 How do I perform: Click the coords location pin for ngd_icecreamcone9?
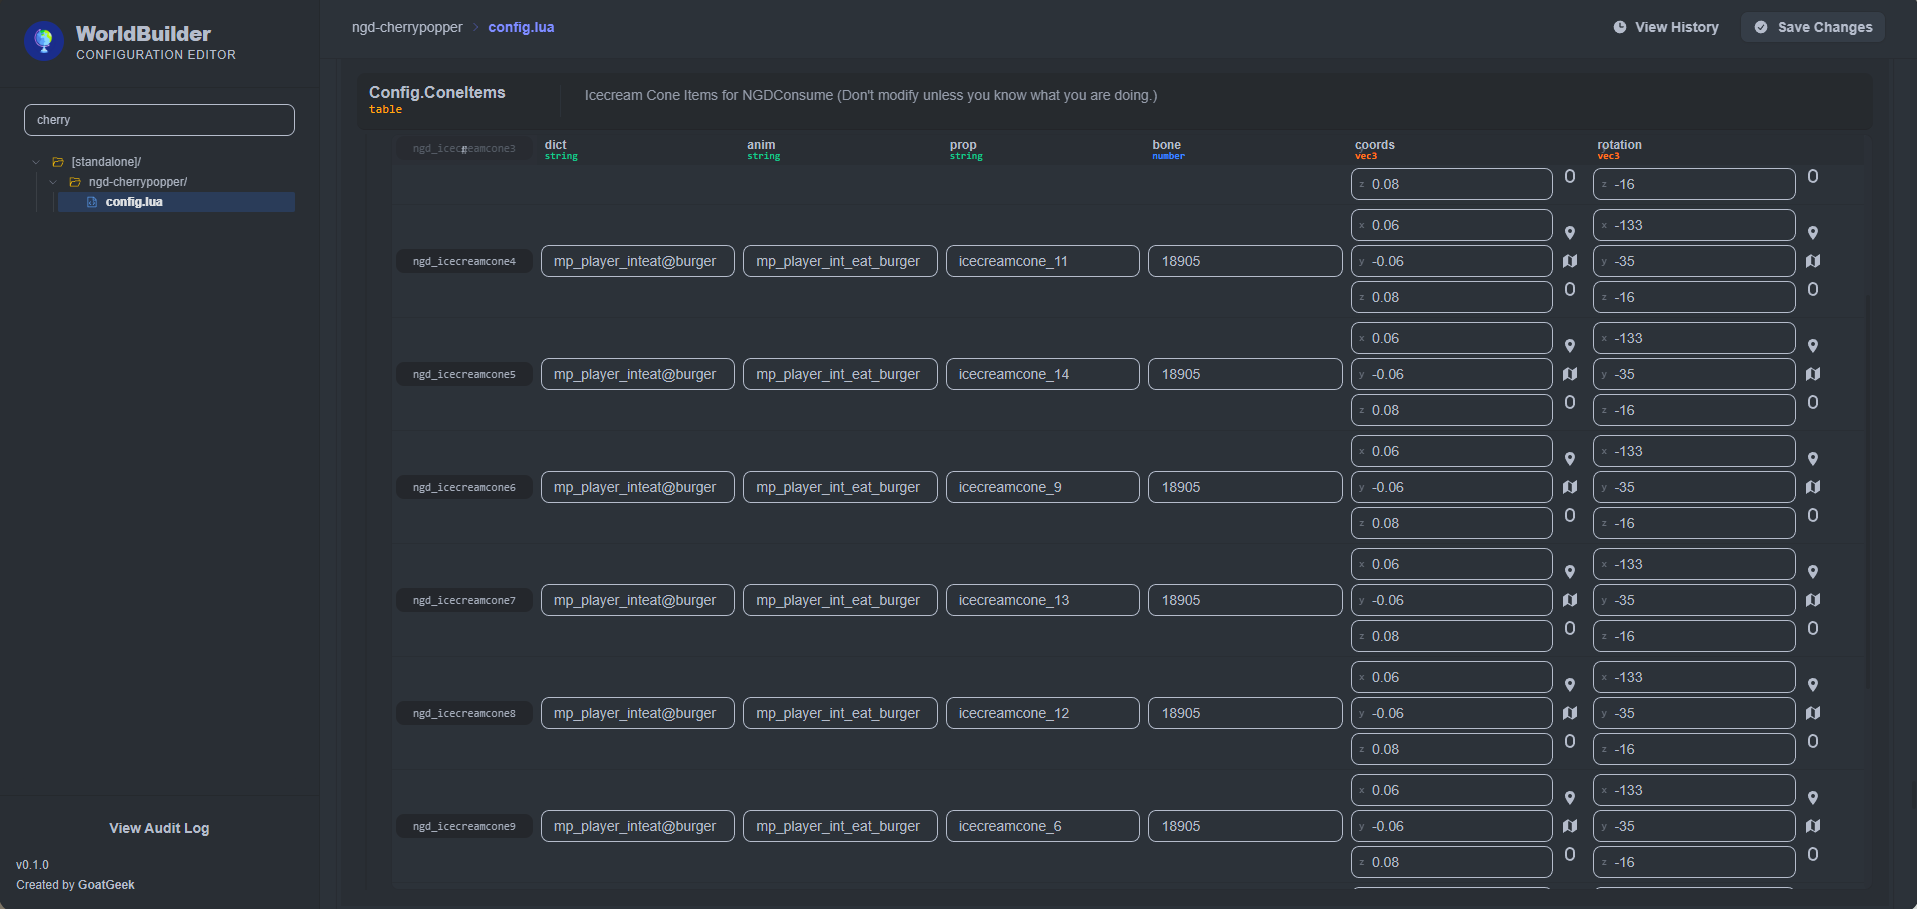click(1570, 798)
